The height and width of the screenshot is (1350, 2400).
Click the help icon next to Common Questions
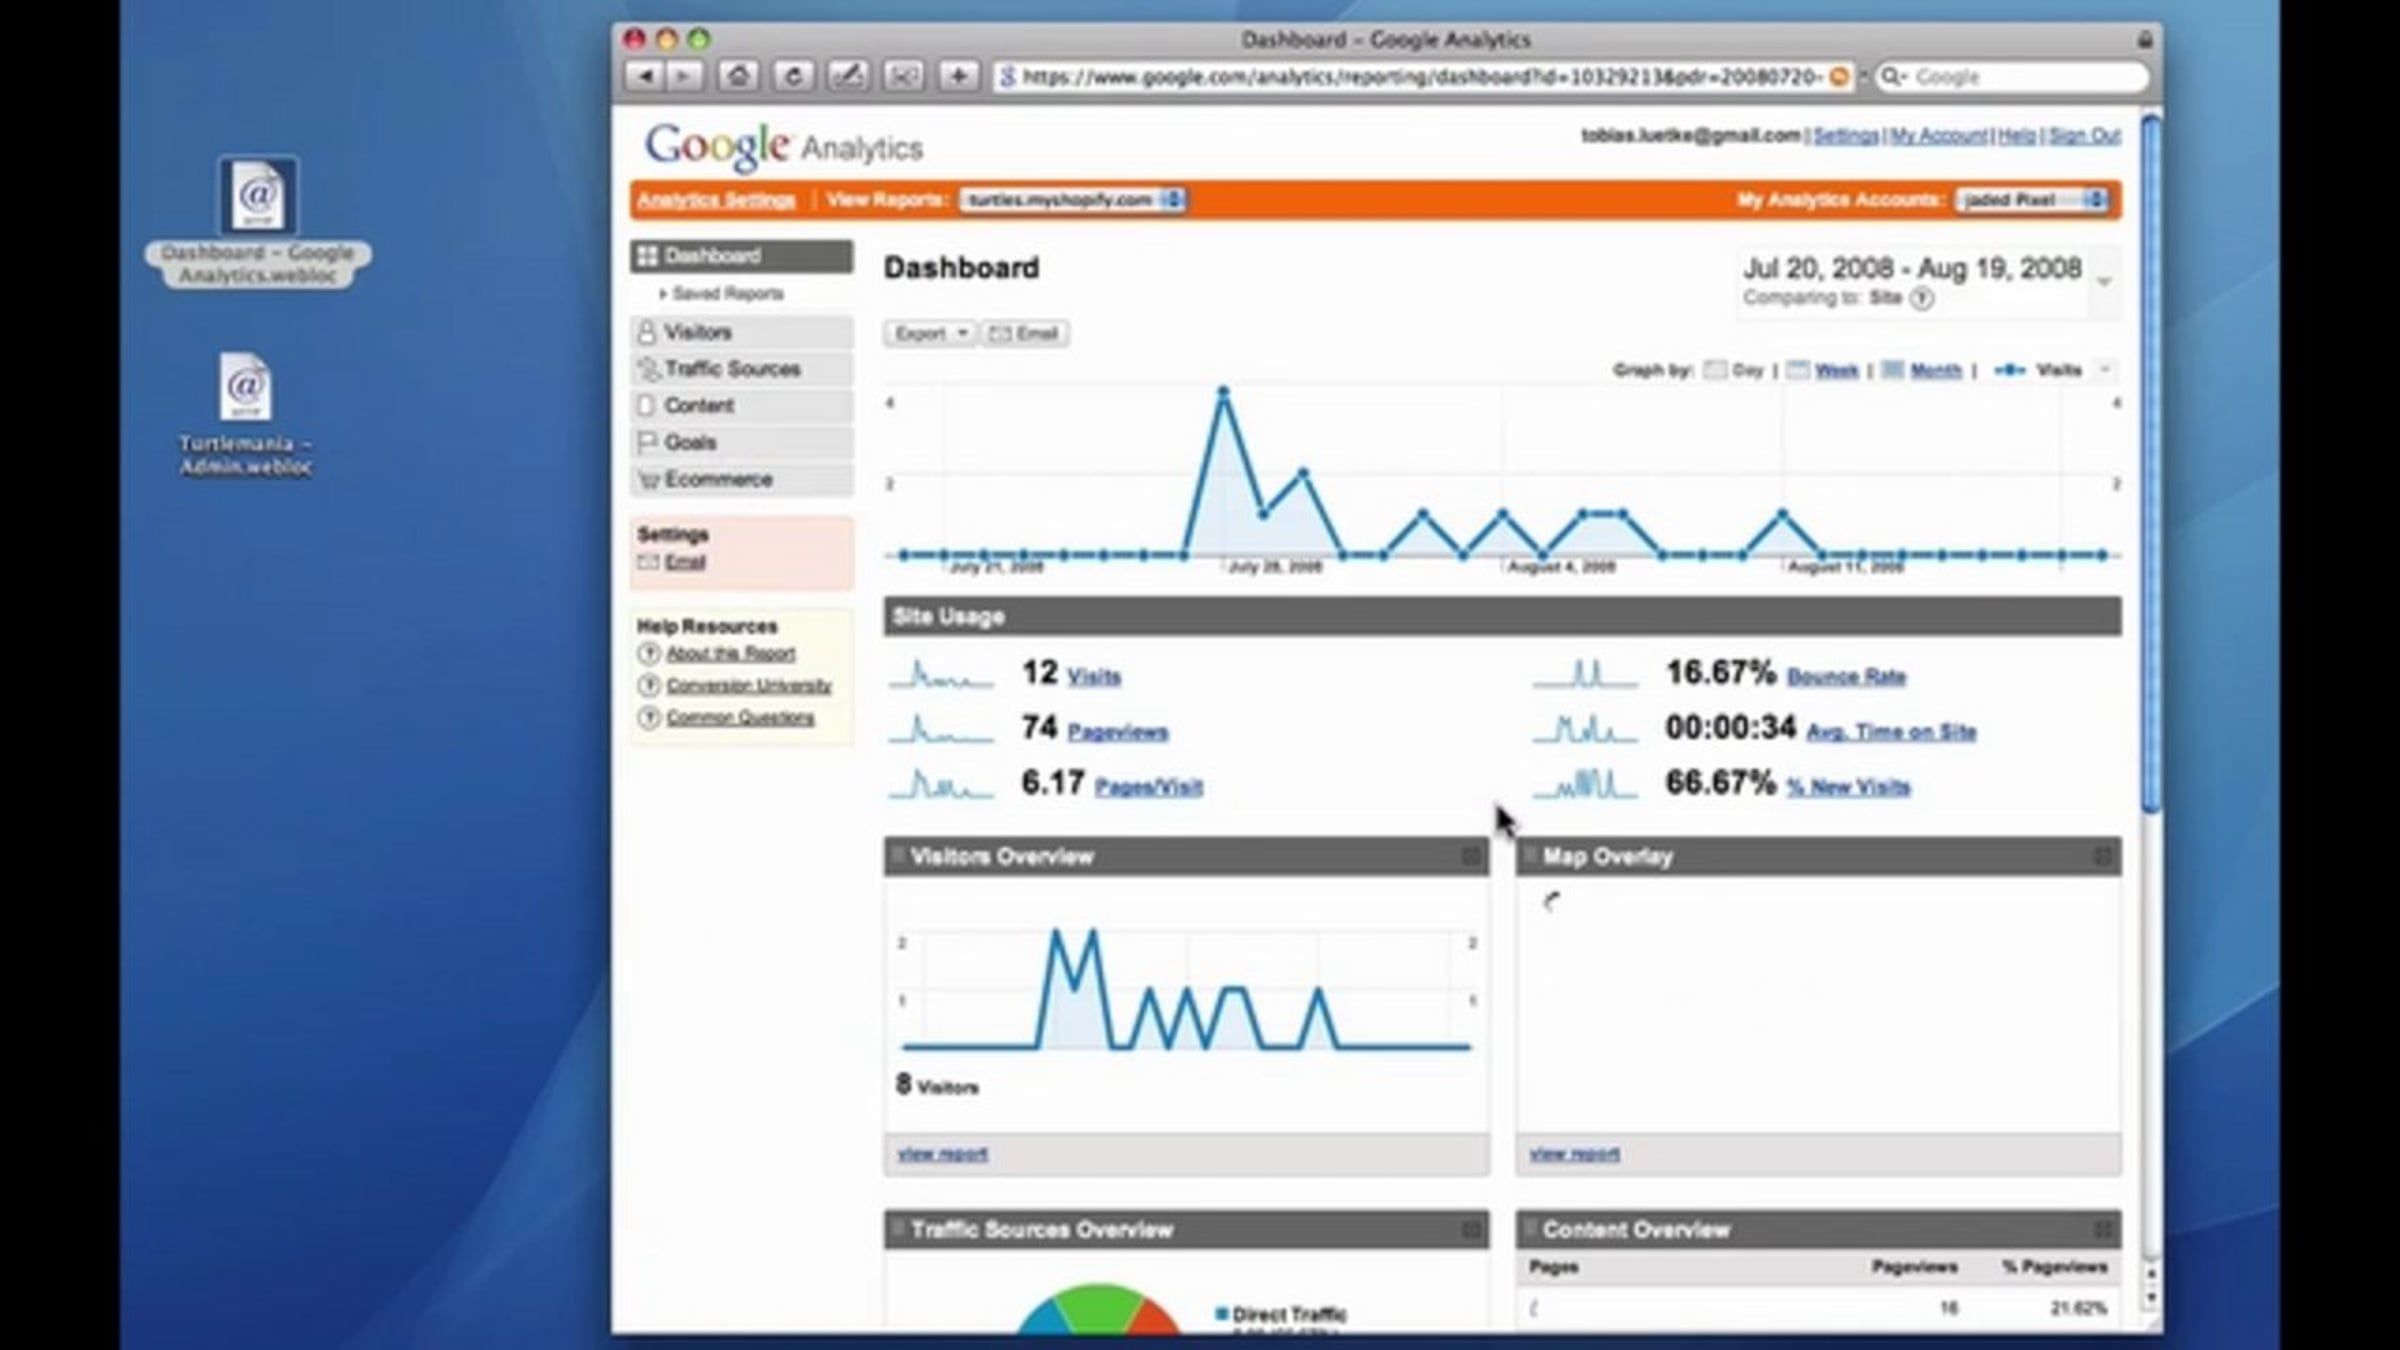649,718
